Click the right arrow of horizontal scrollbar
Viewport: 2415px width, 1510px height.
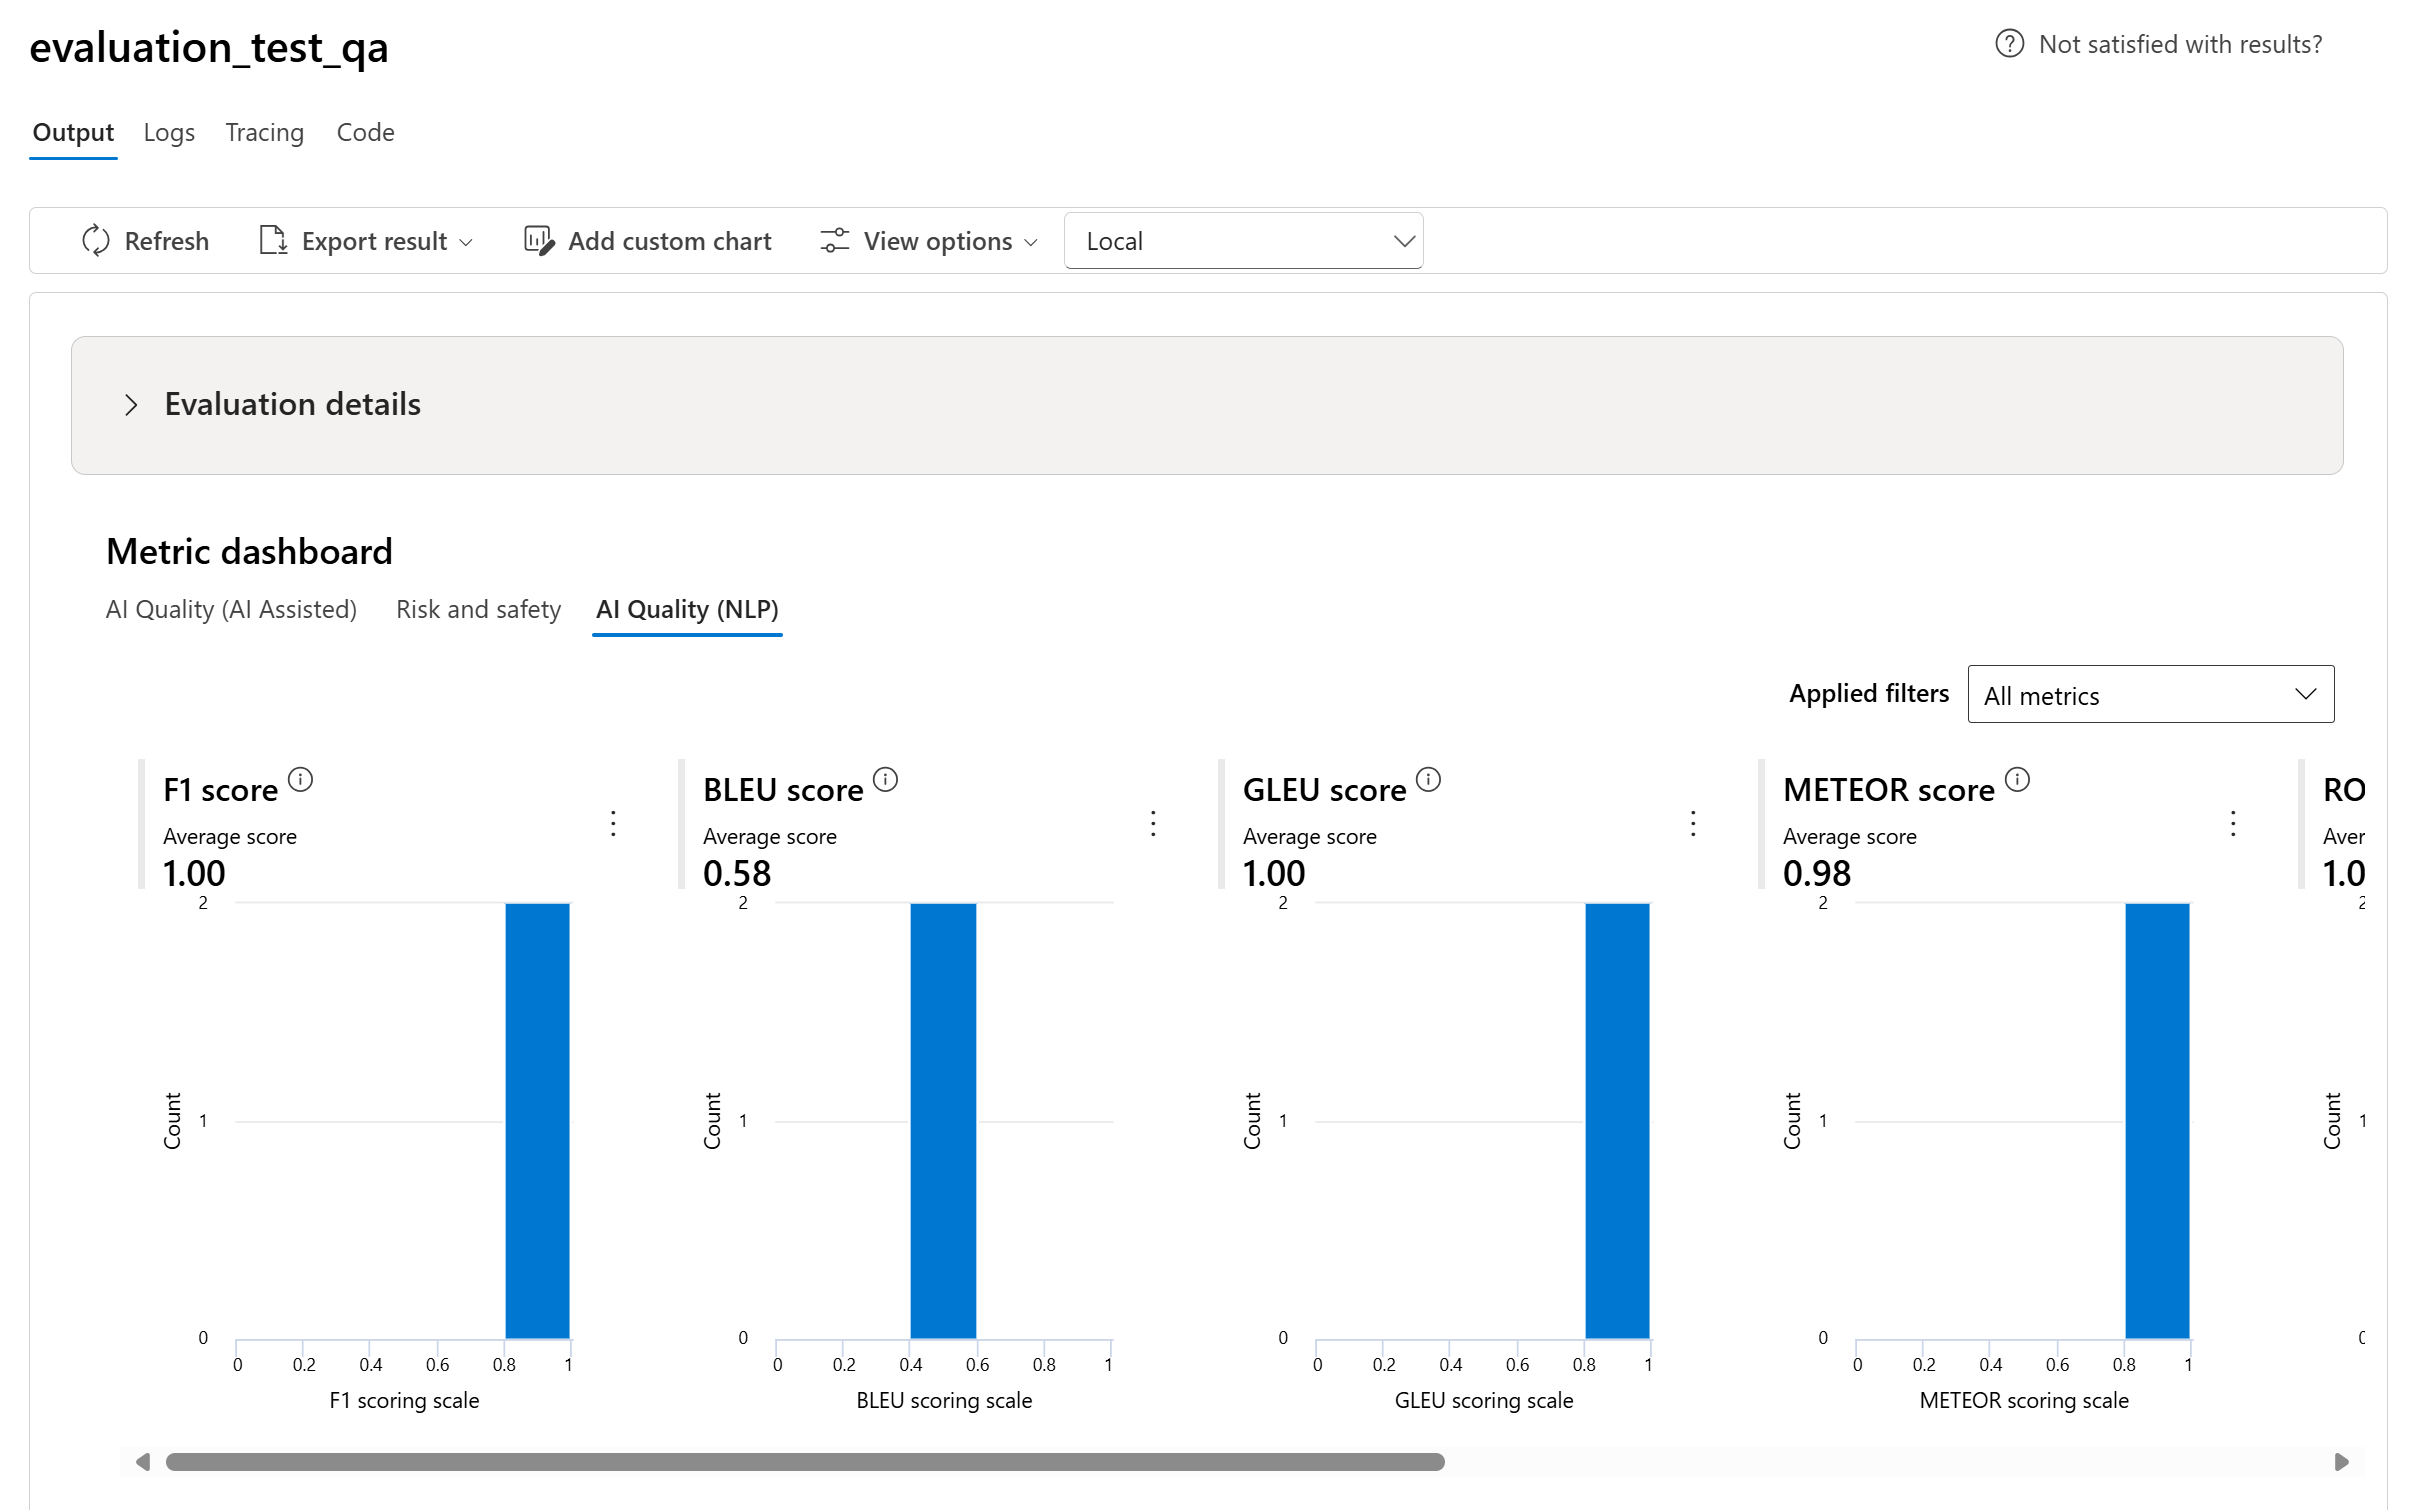(2341, 1462)
